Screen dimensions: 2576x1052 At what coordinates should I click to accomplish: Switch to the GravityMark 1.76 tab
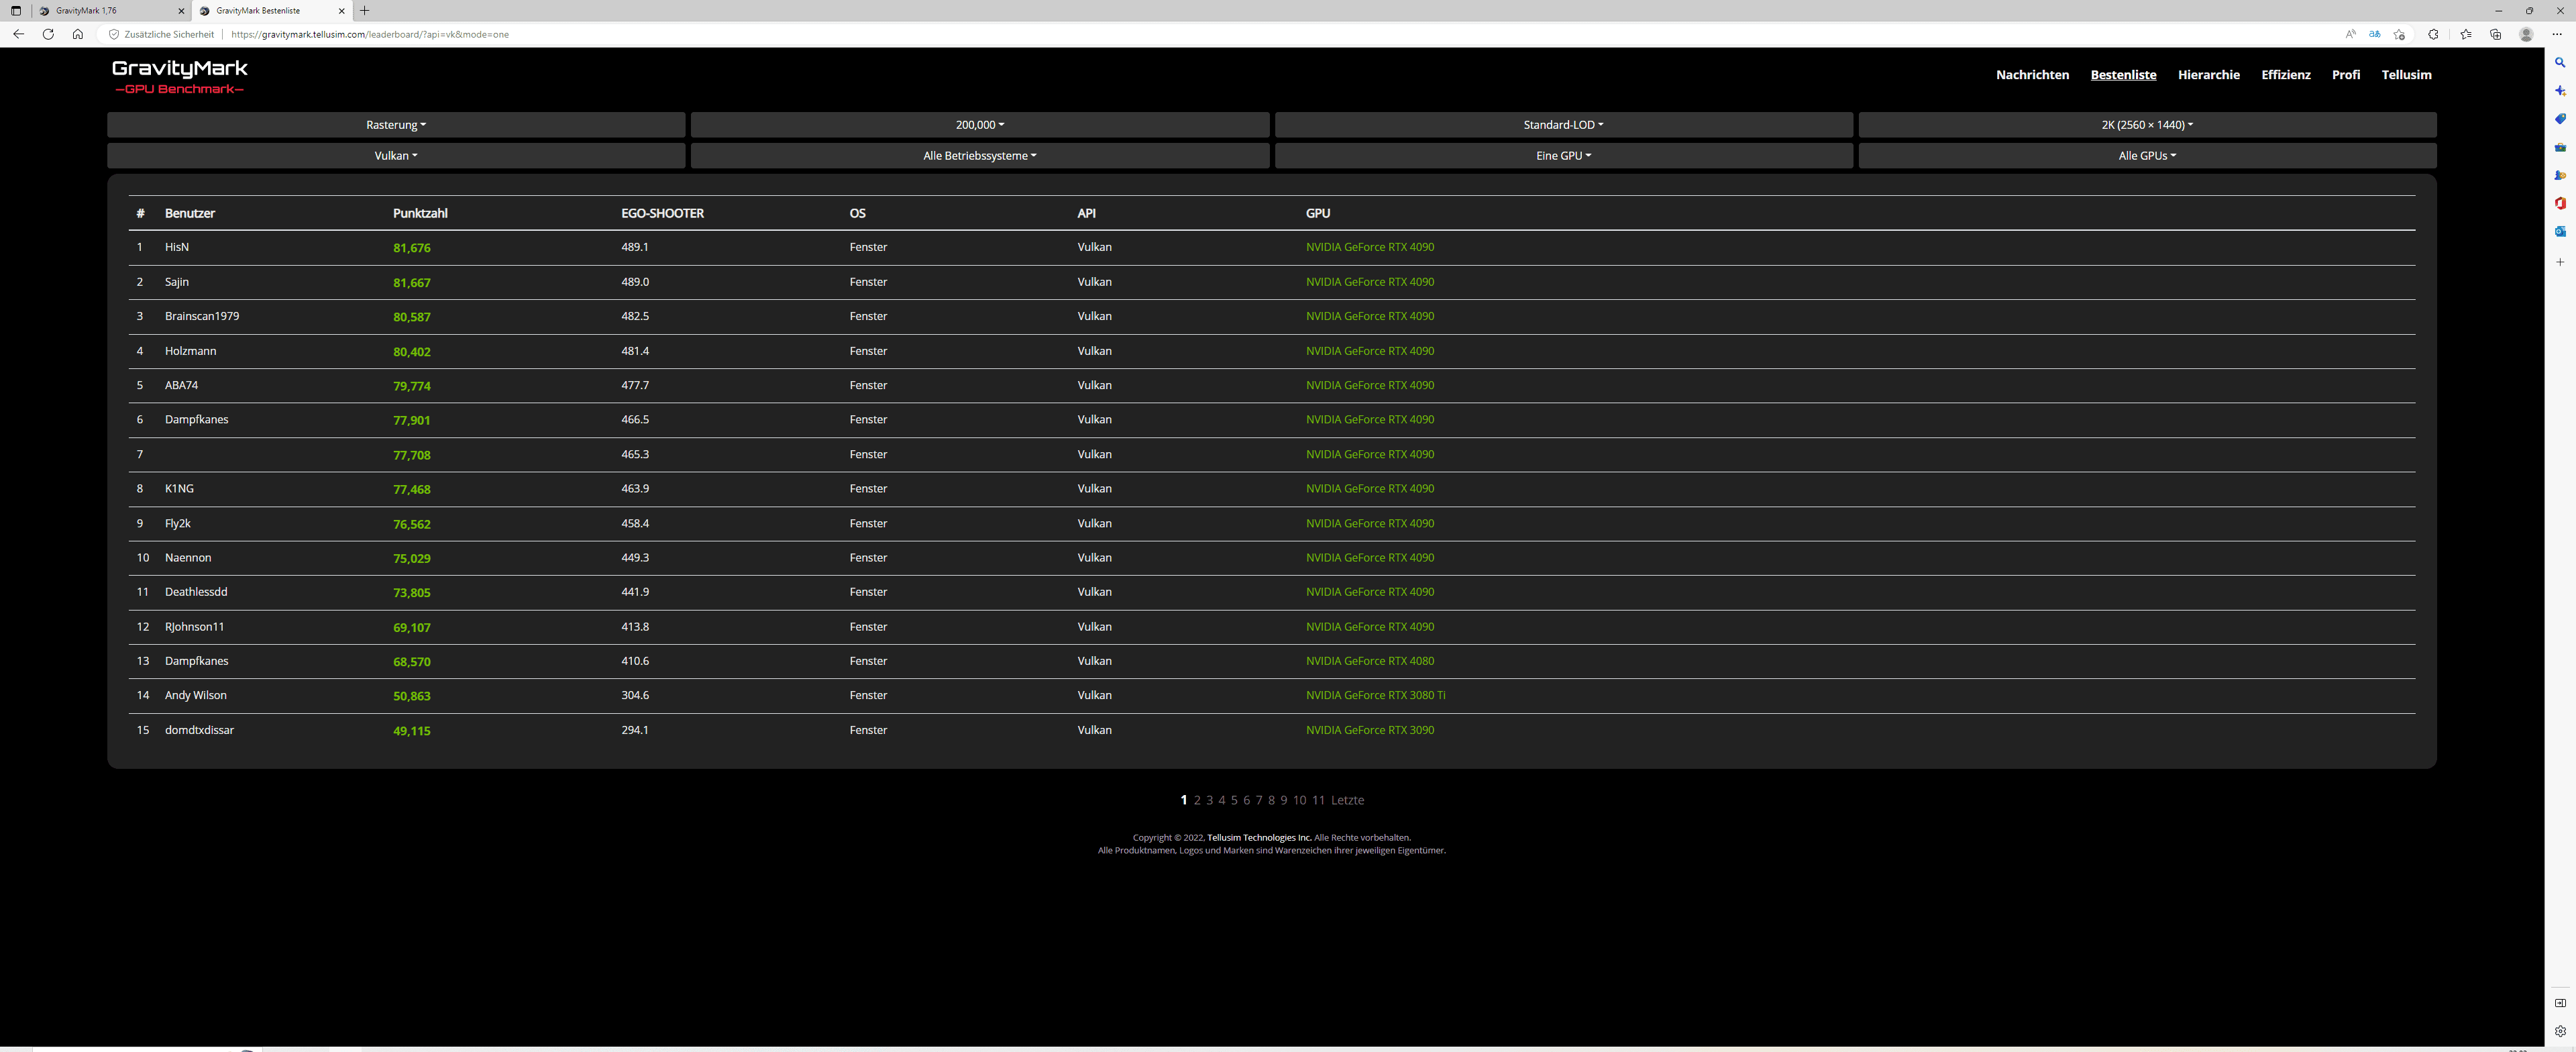pos(100,11)
